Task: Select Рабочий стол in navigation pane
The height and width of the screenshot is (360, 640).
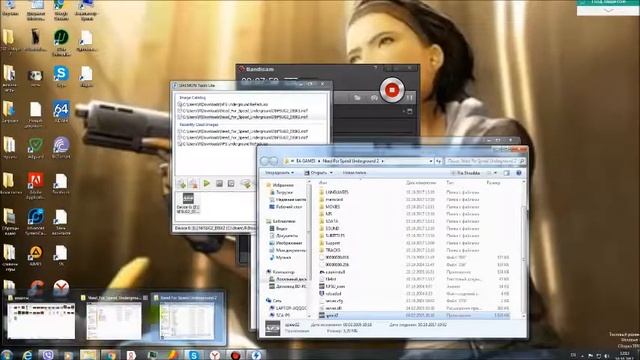Action: [285, 207]
